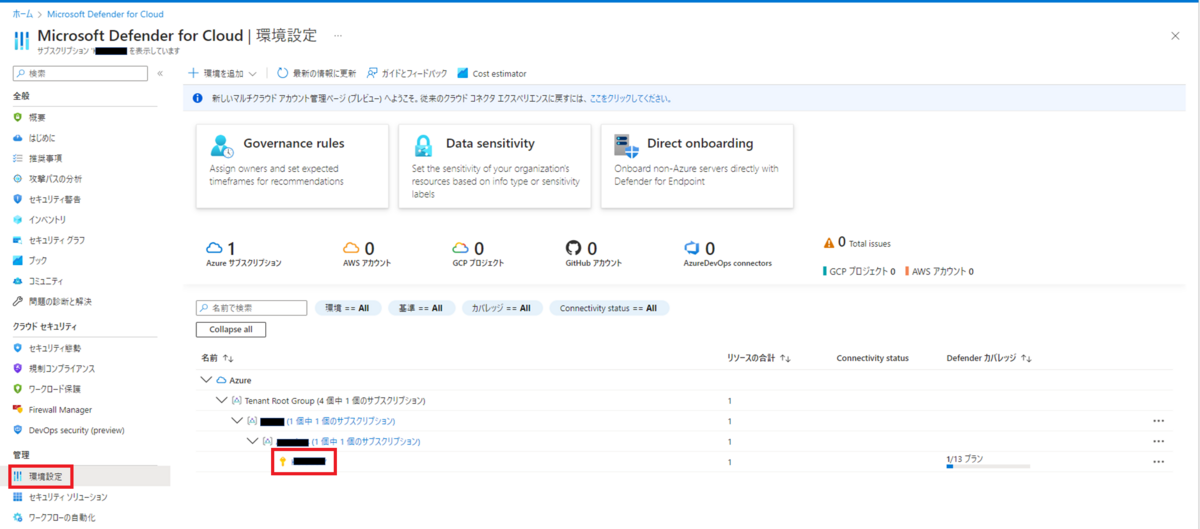Screen dimensions: 1200x529
Task: Open the Governance rules card
Action: tap(292, 166)
